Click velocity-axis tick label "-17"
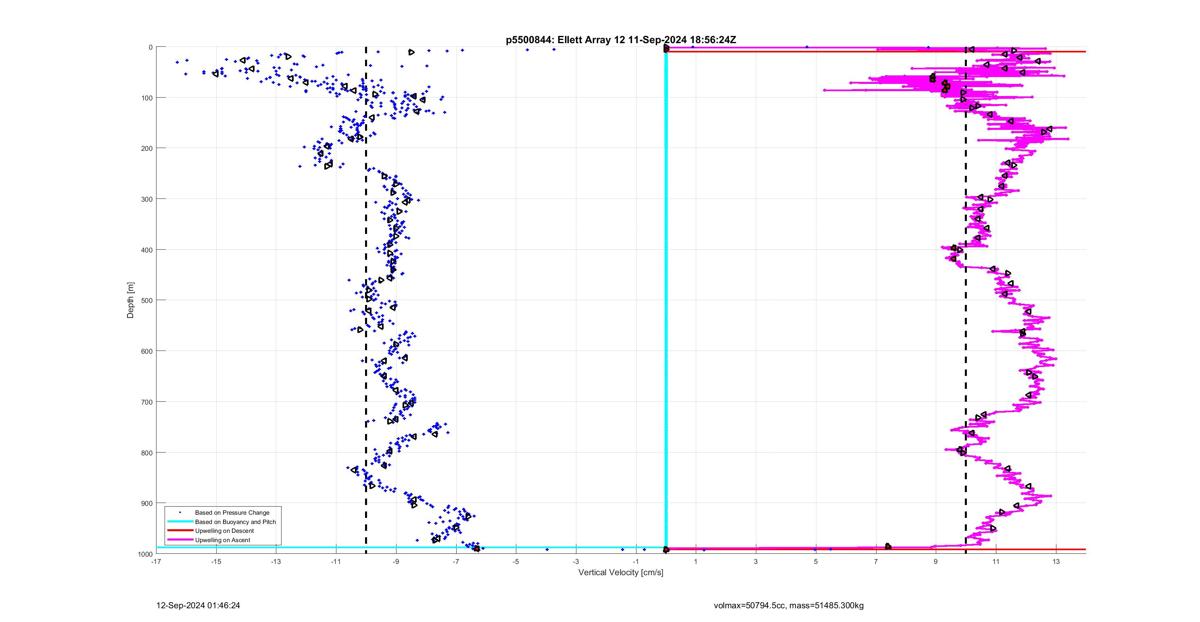The width and height of the screenshot is (1200, 622). coord(156,561)
